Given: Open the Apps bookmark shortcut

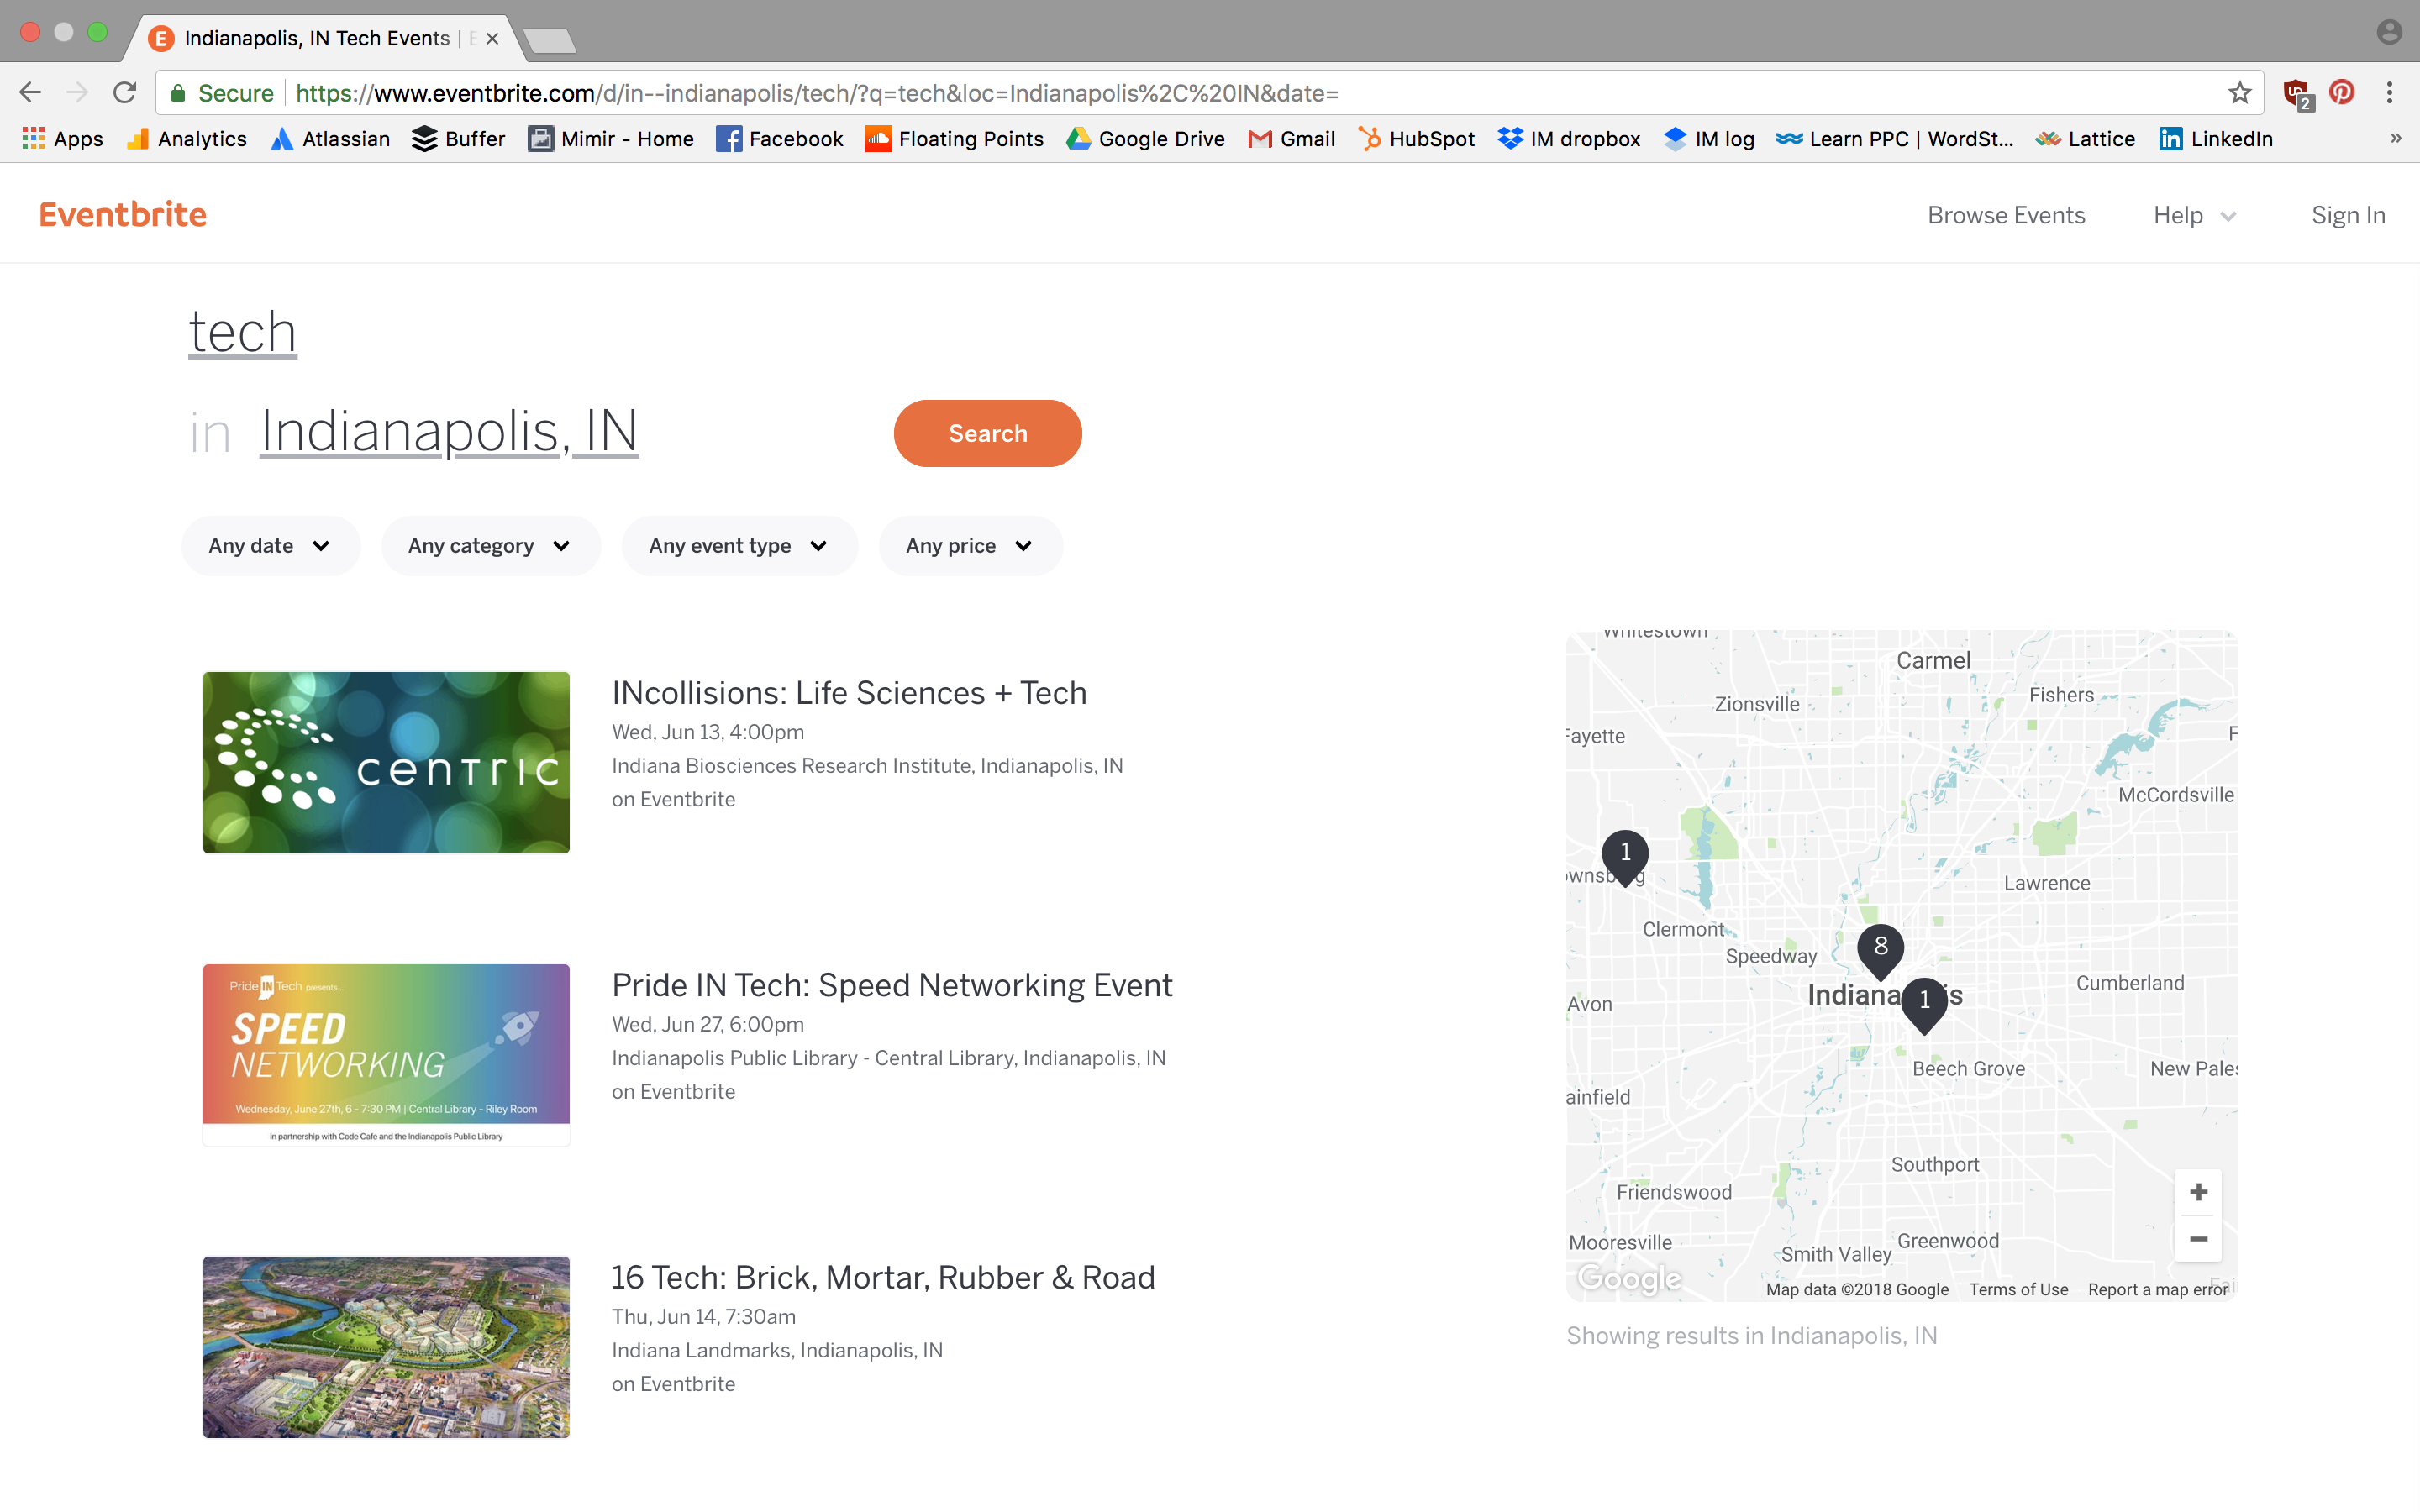Looking at the screenshot, I should pyautogui.click(x=62, y=139).
